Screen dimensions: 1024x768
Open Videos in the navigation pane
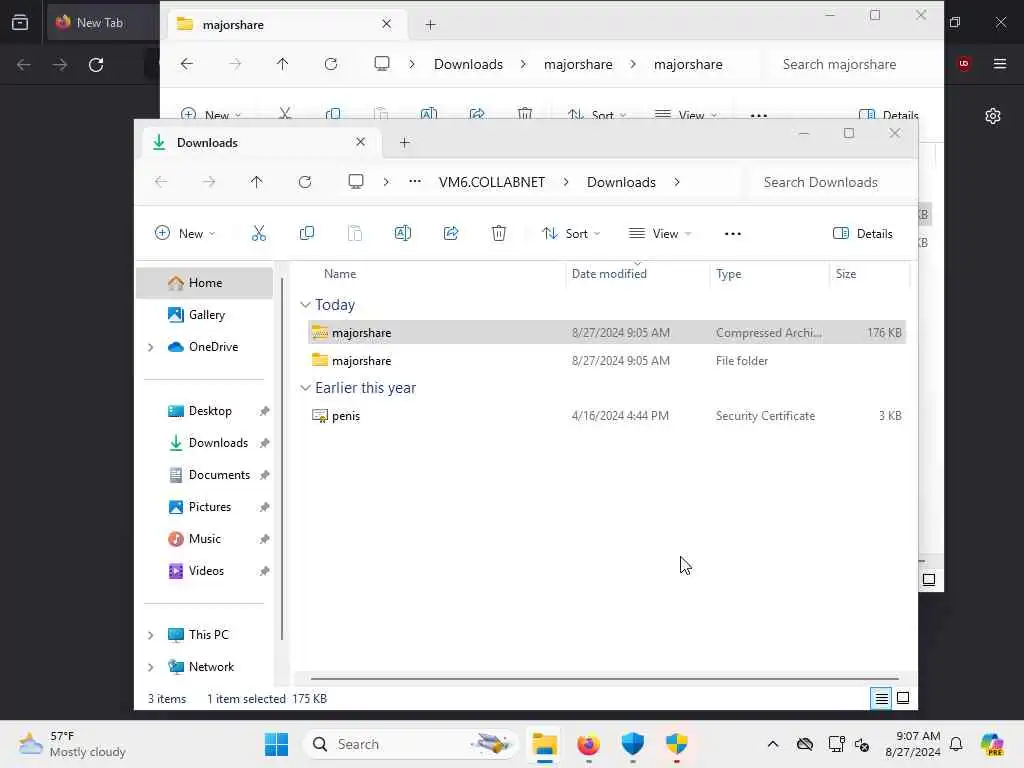click(x=204, y=571)
